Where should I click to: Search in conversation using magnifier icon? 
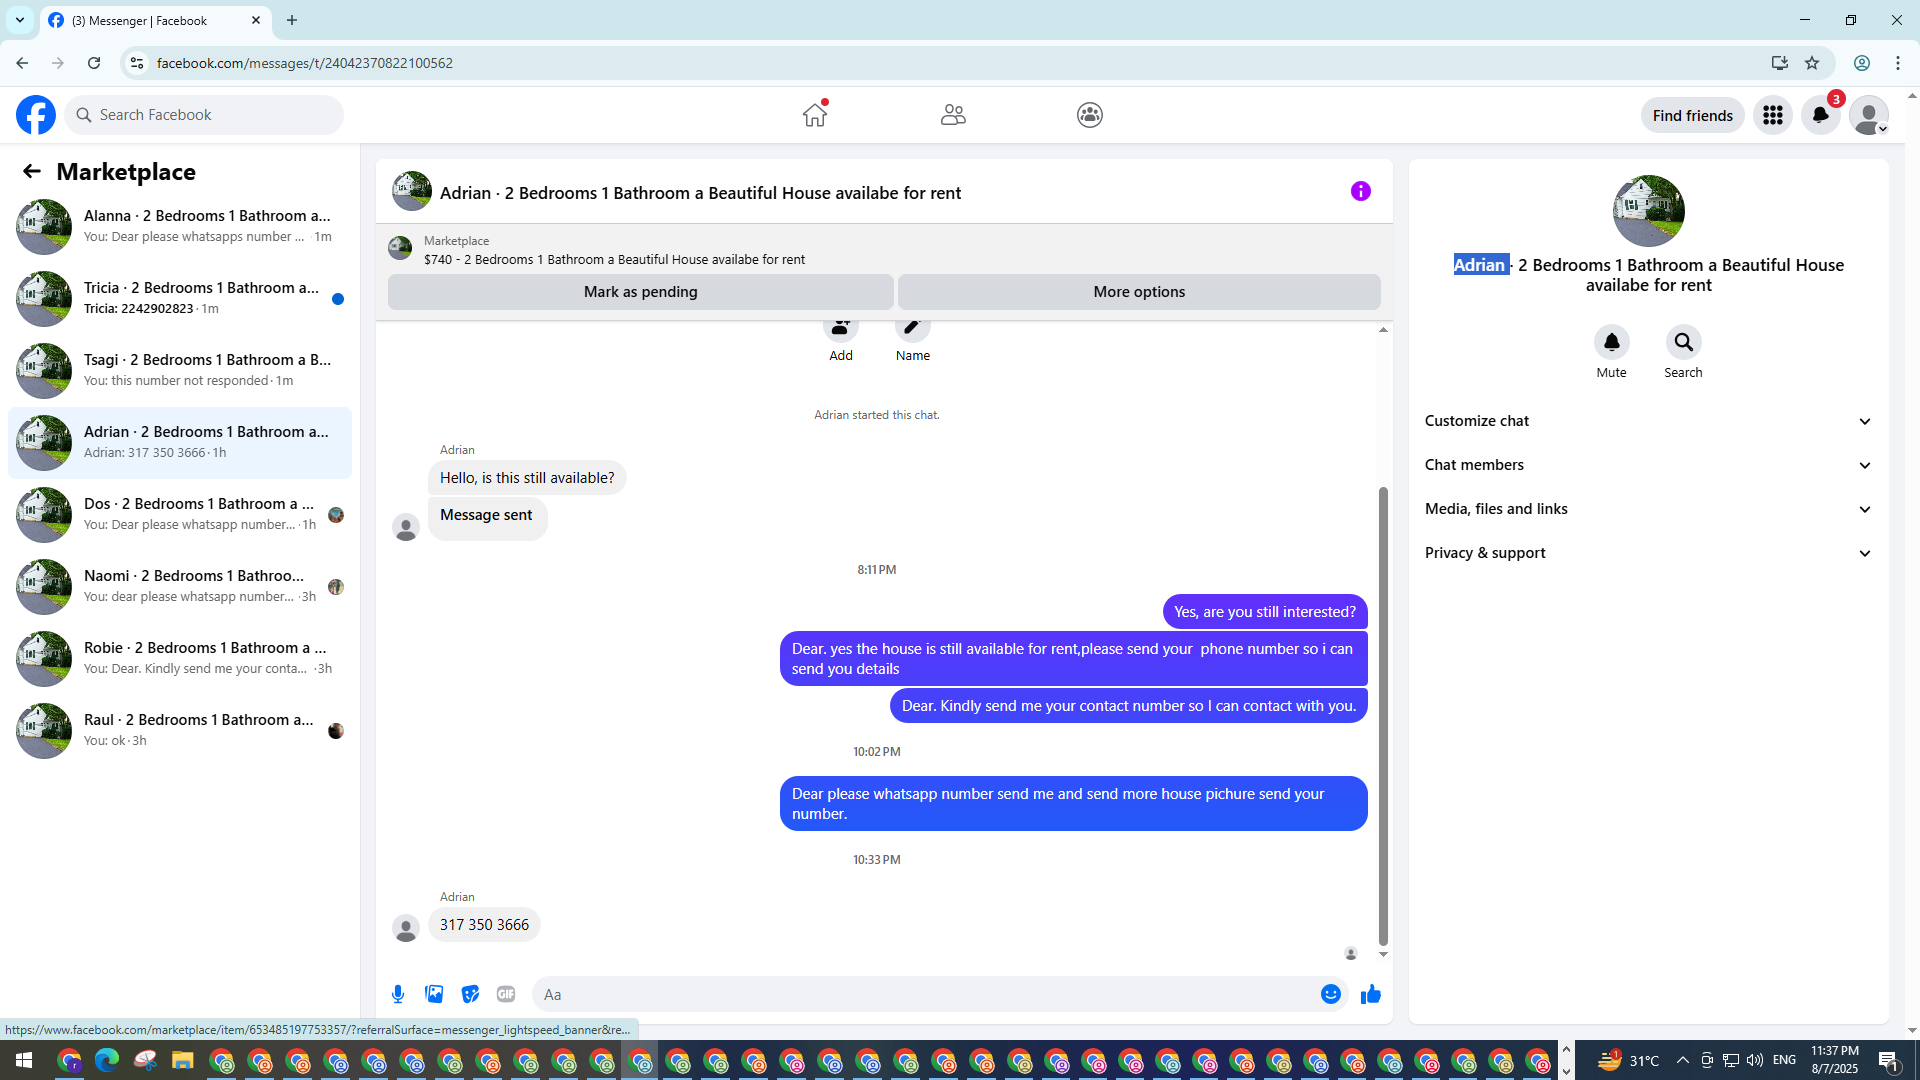pos(1683,343)
